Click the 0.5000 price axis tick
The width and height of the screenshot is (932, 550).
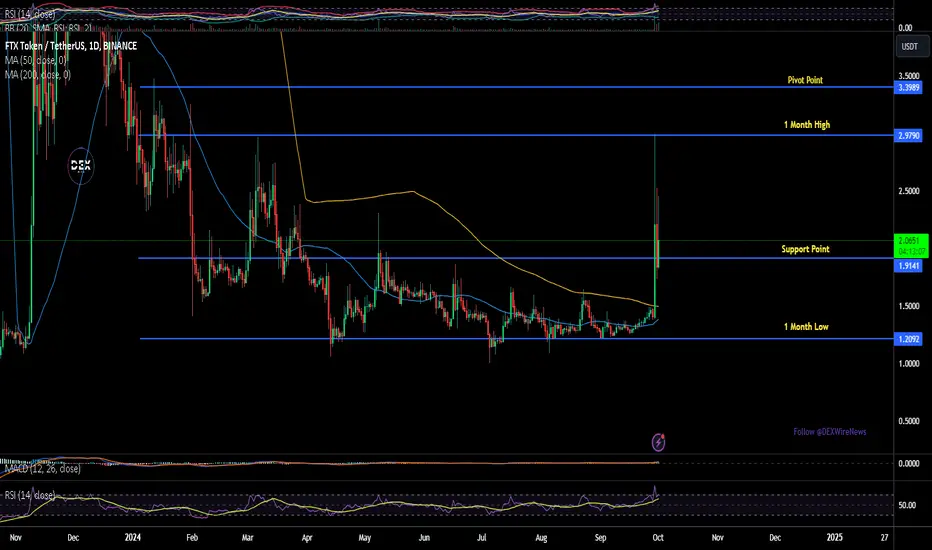908,421
